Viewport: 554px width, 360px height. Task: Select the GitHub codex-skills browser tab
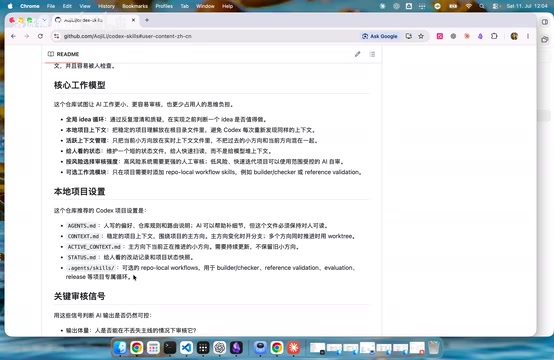click(x=95, y=20)
